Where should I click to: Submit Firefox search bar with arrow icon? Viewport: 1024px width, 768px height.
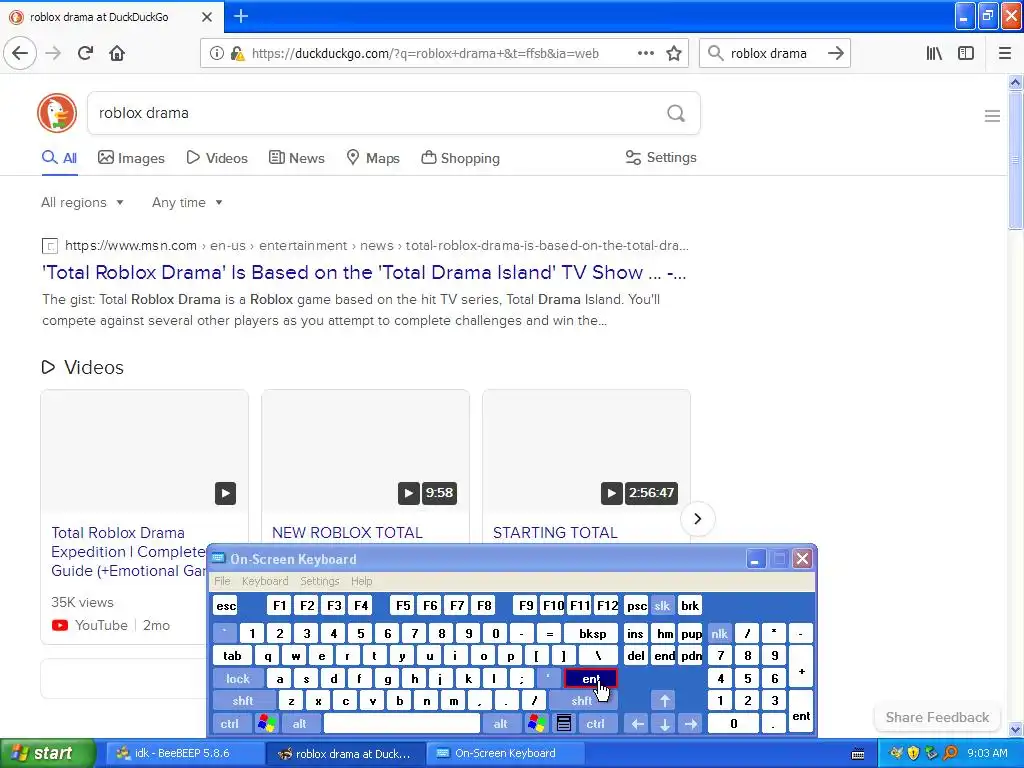[836, 53]
